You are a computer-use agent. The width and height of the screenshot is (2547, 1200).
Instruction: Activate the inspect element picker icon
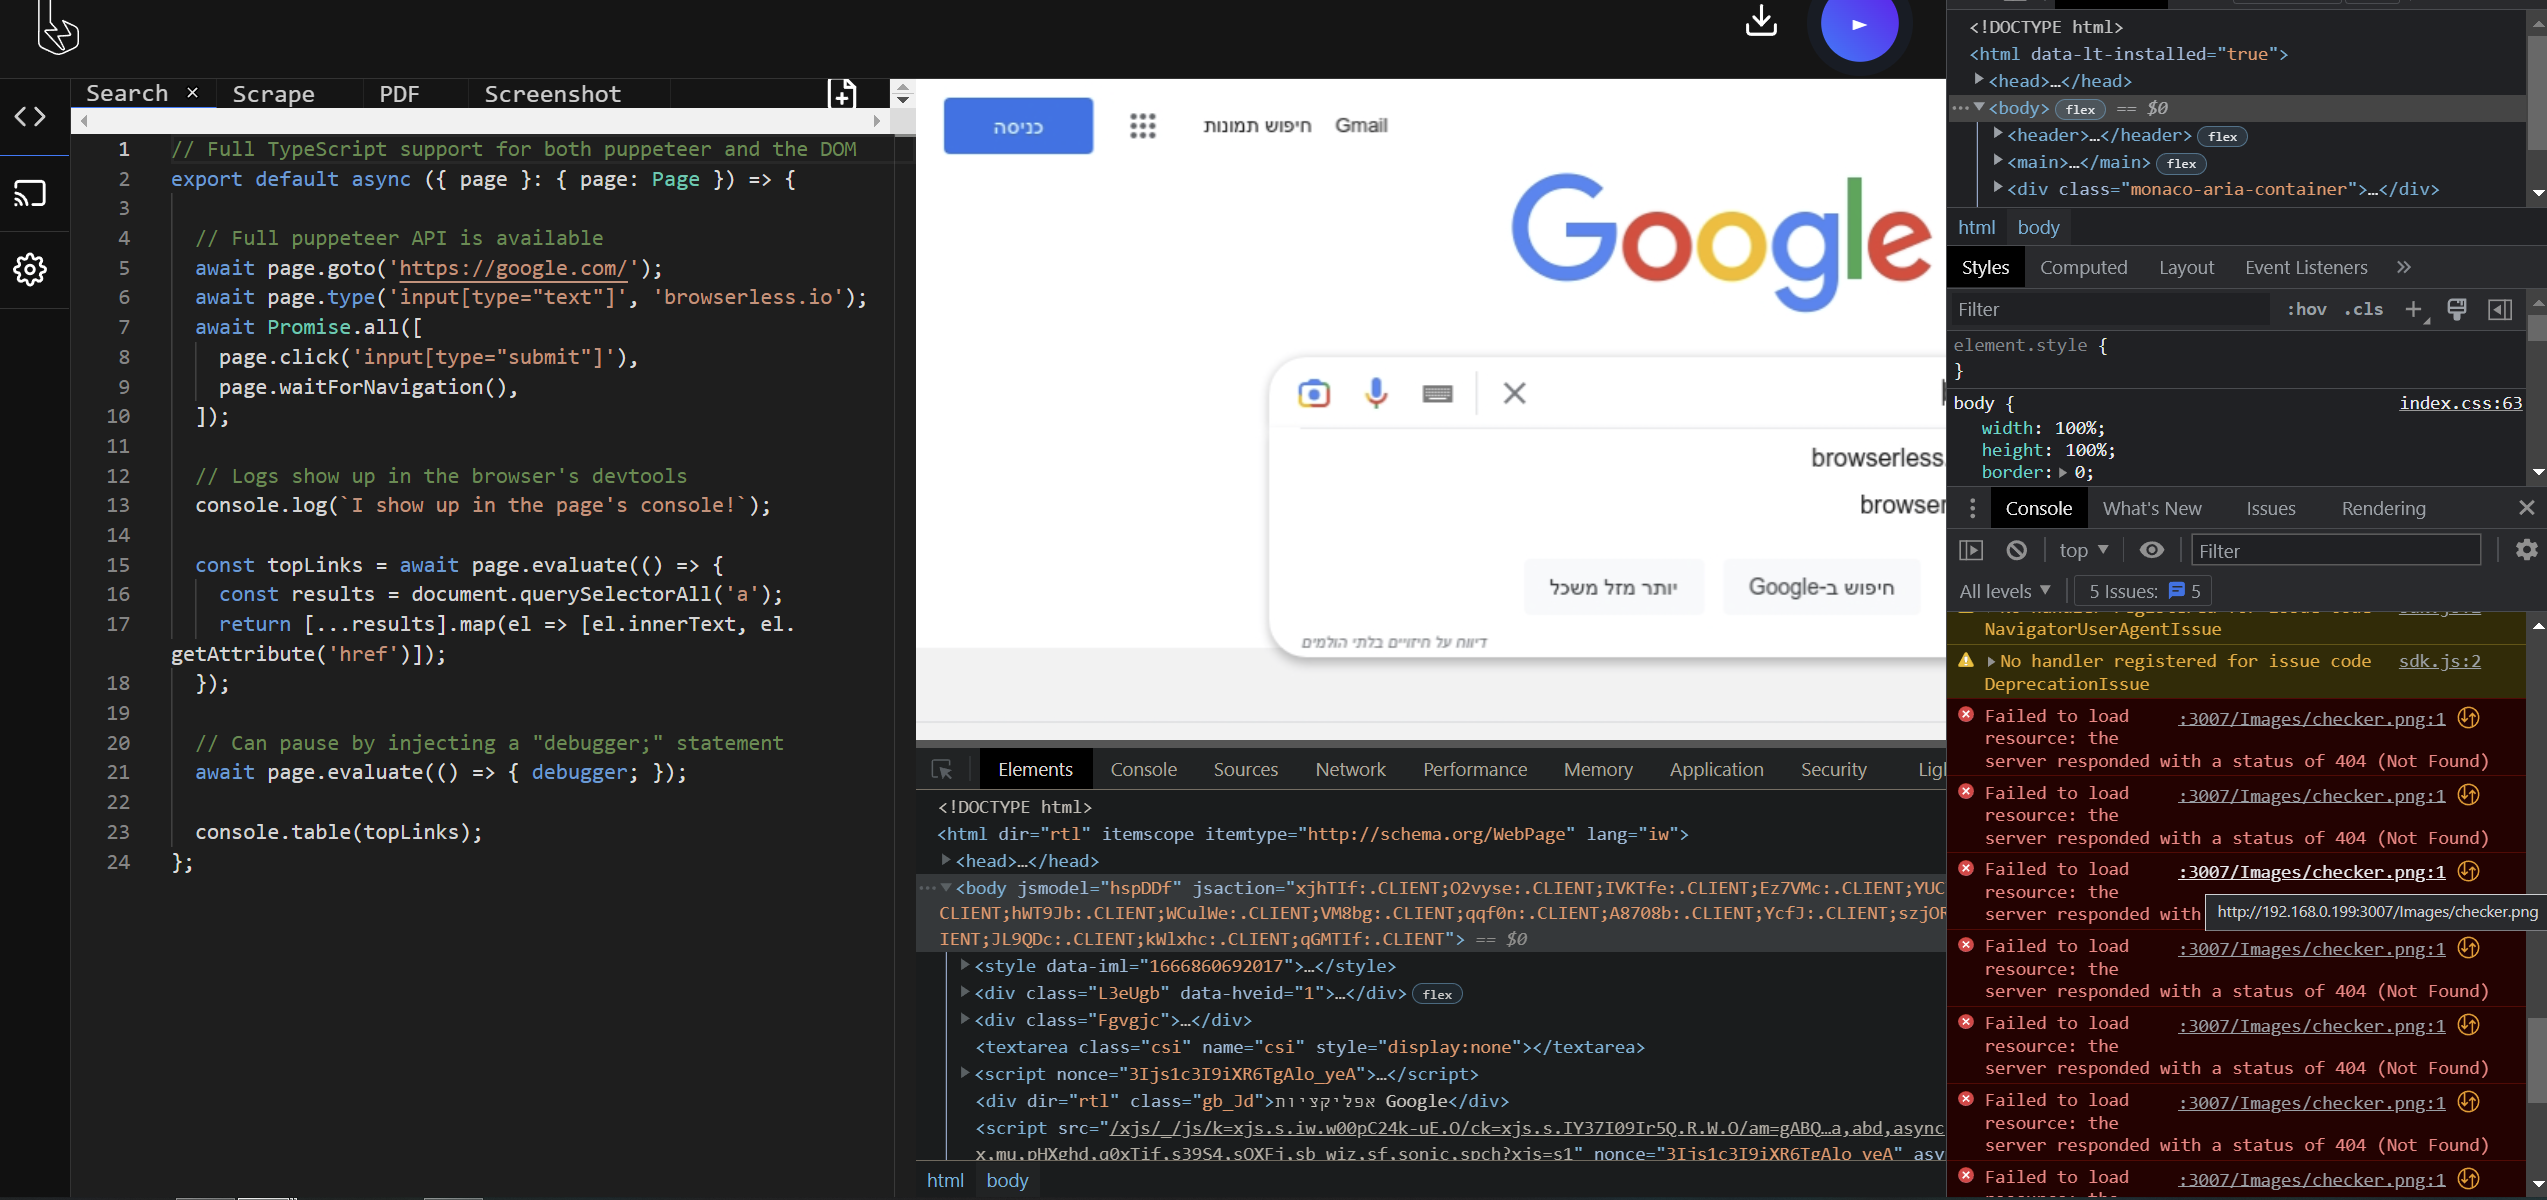click(942, 769)
